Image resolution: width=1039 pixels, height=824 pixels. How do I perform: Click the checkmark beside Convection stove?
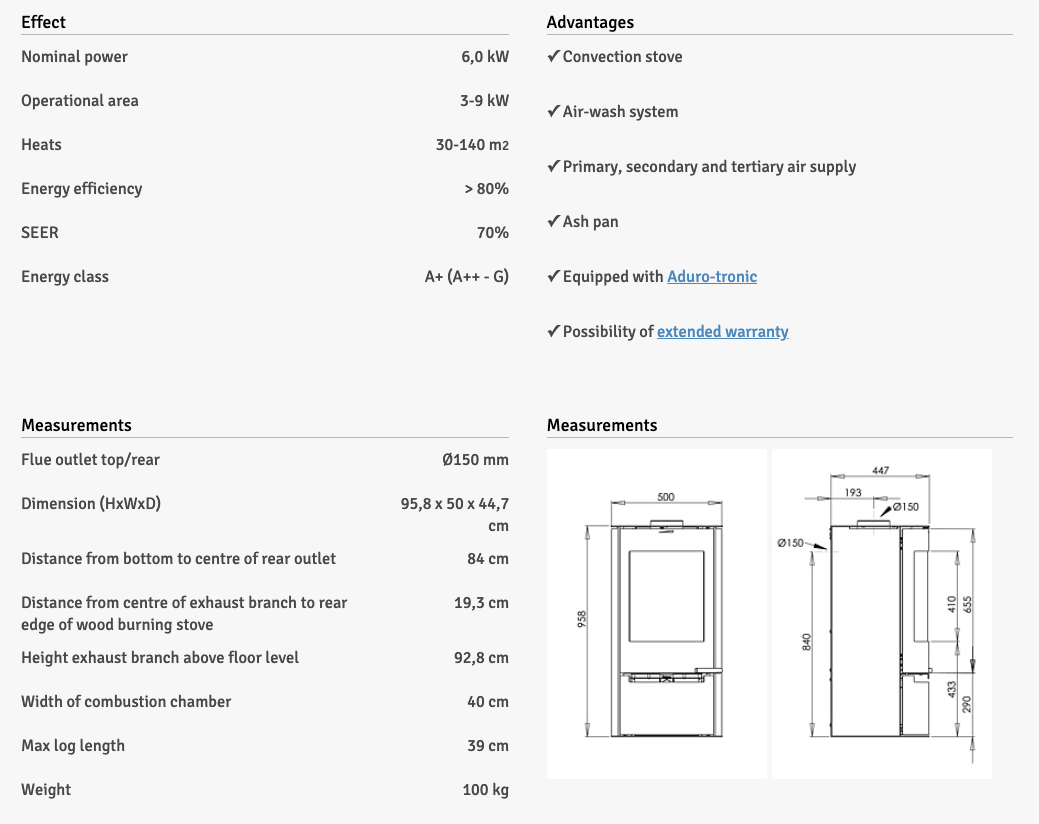pos(553,57)
